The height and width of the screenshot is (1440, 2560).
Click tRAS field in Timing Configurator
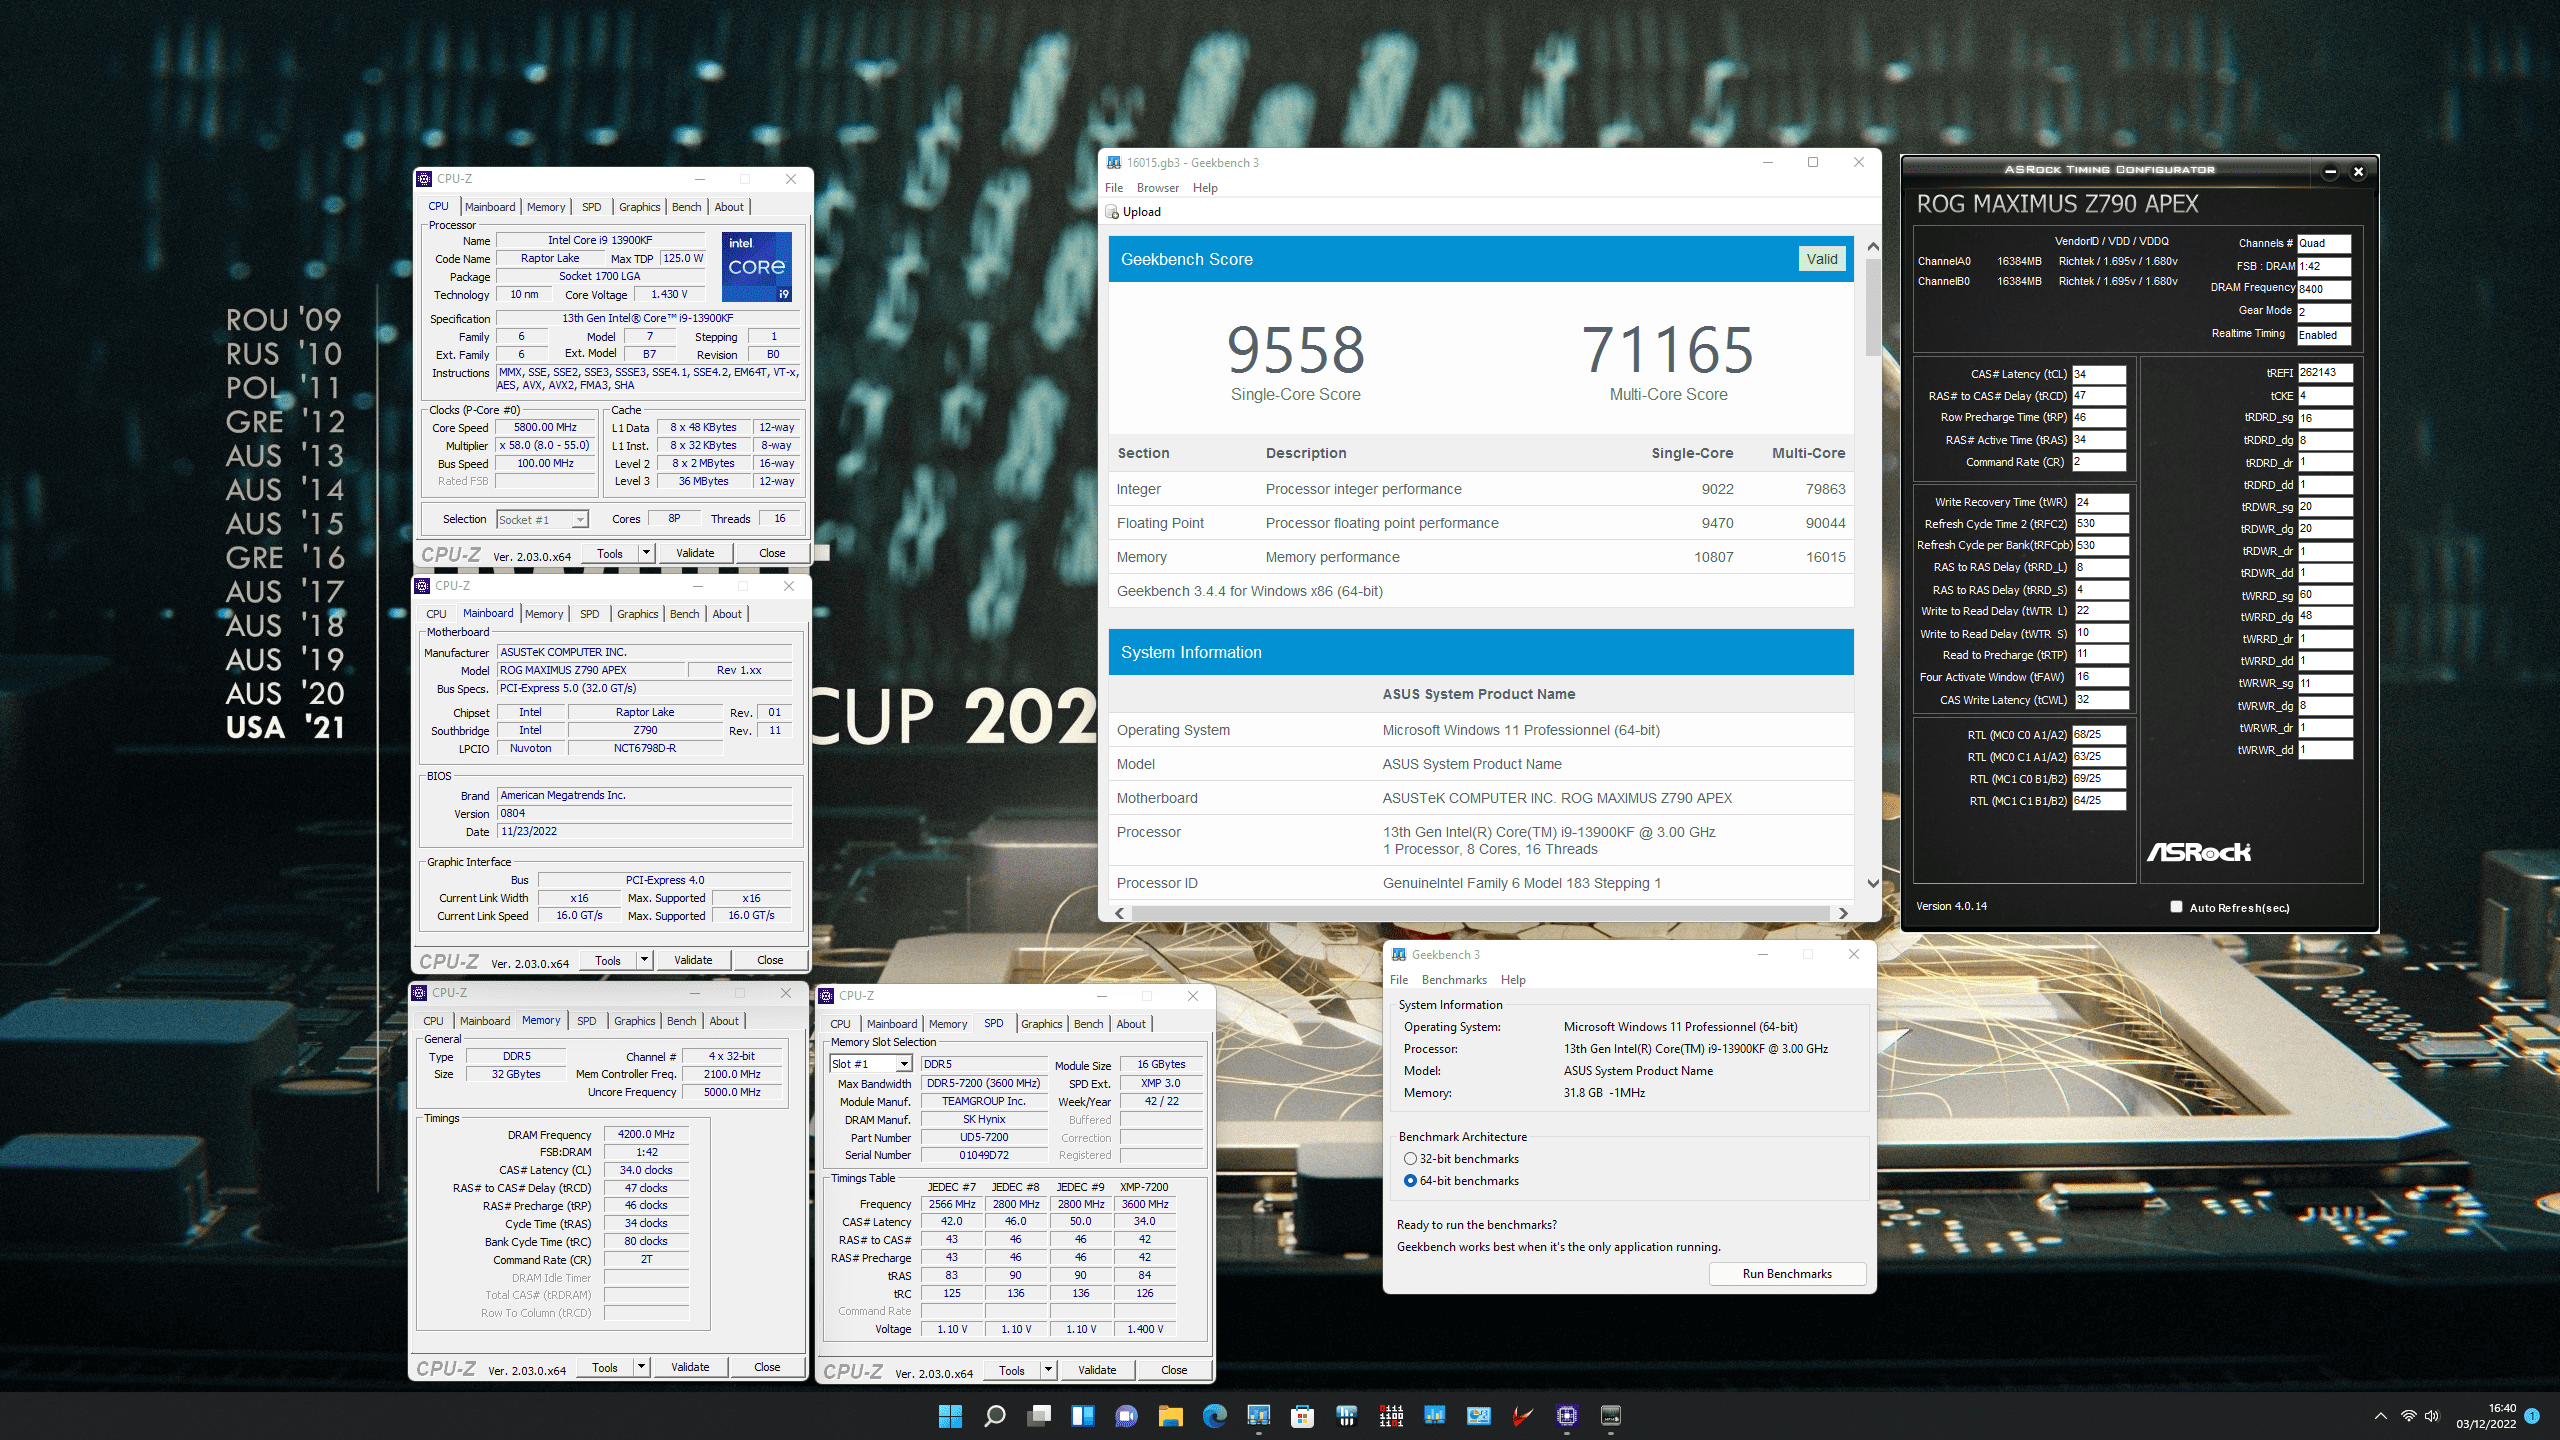pyautogui.click(x=2098, y=439)
